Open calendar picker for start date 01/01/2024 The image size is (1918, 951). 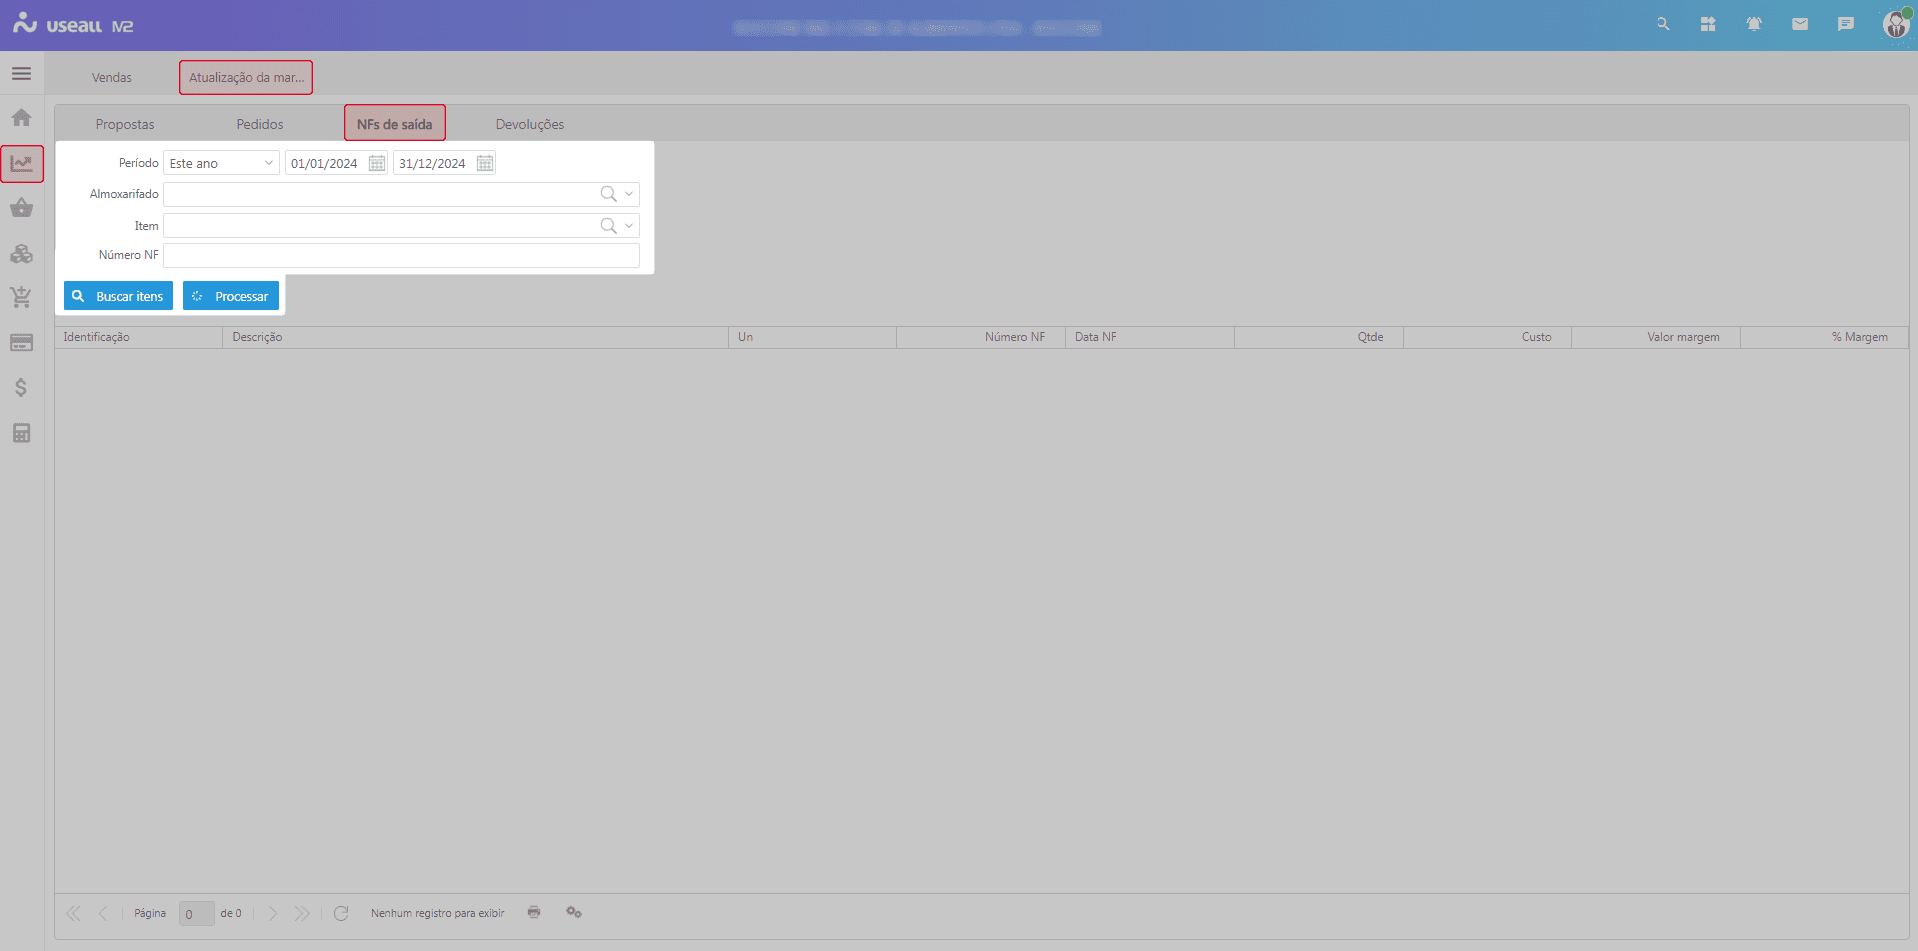pyautogui.click(x=377, y=163)
